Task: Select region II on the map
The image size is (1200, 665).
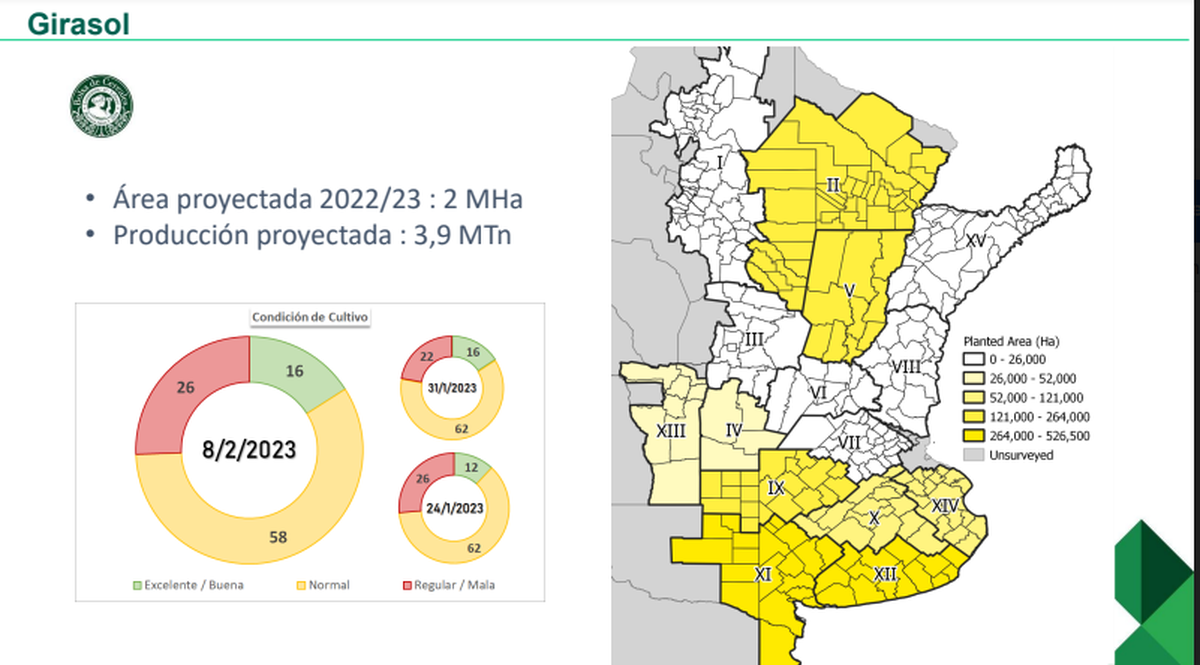Action: pos(832,186)
